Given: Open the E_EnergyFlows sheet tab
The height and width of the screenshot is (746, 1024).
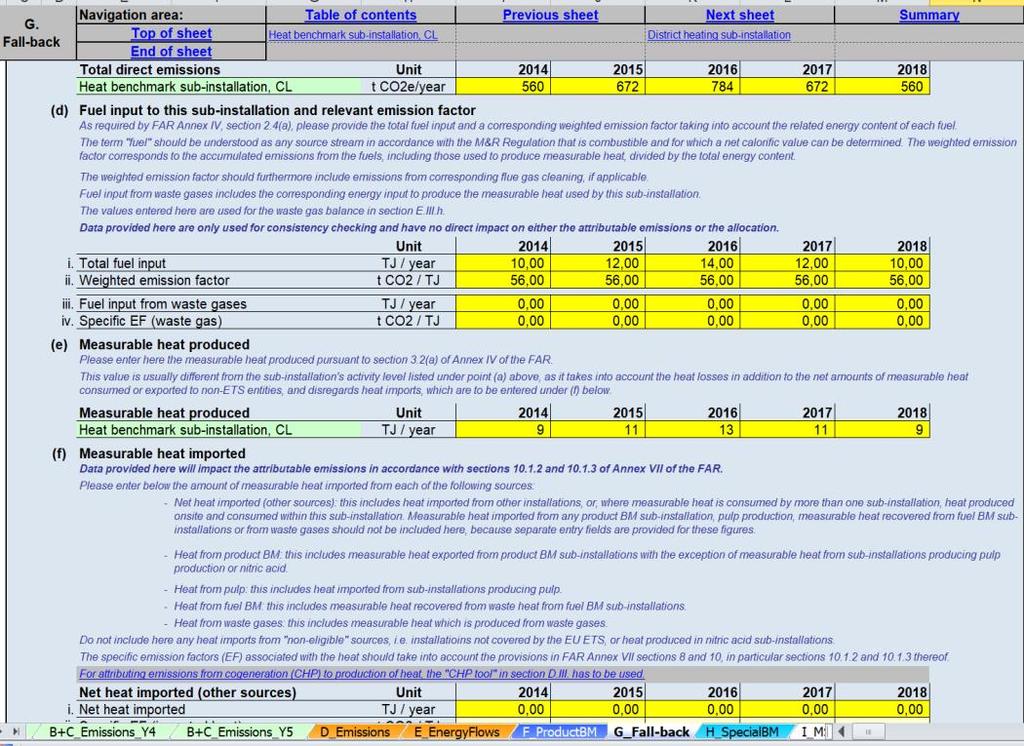Looking at the screenshot, I should 456,732.
